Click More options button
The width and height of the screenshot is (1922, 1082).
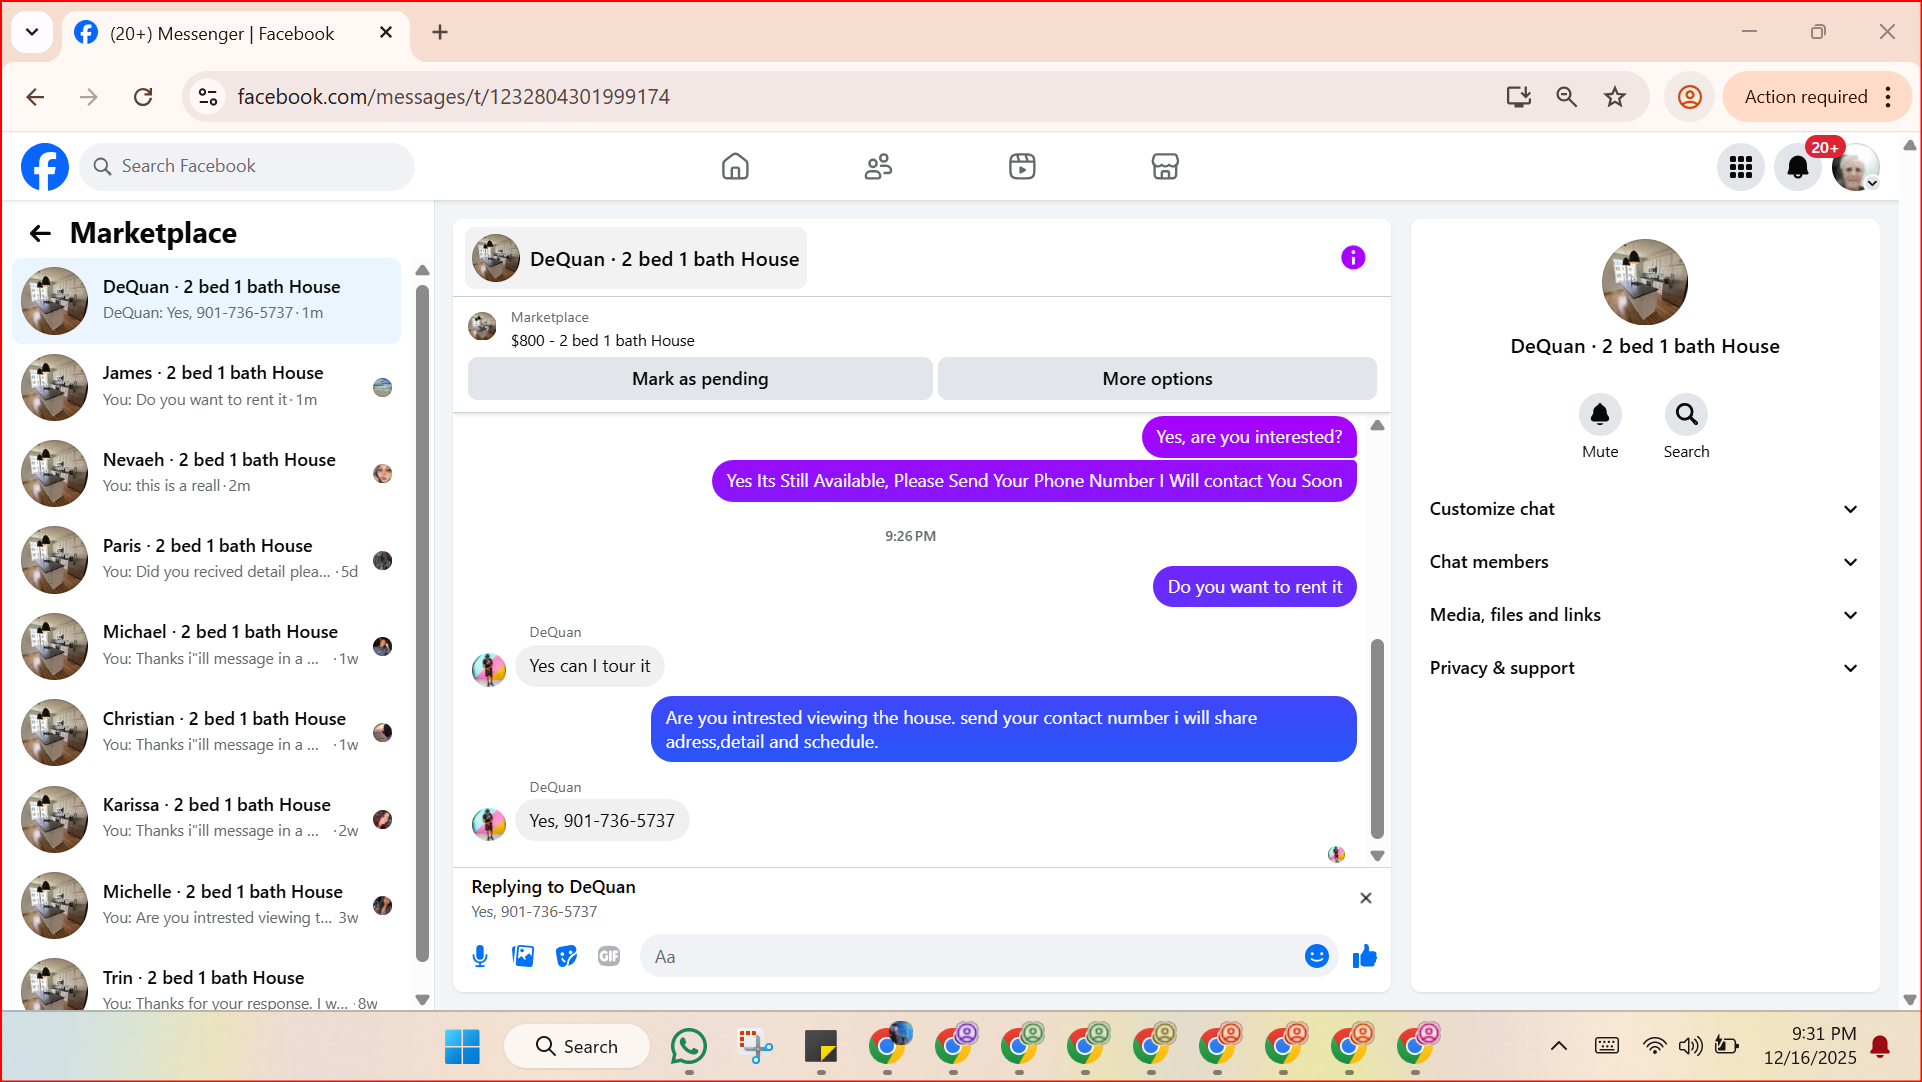1157,379
